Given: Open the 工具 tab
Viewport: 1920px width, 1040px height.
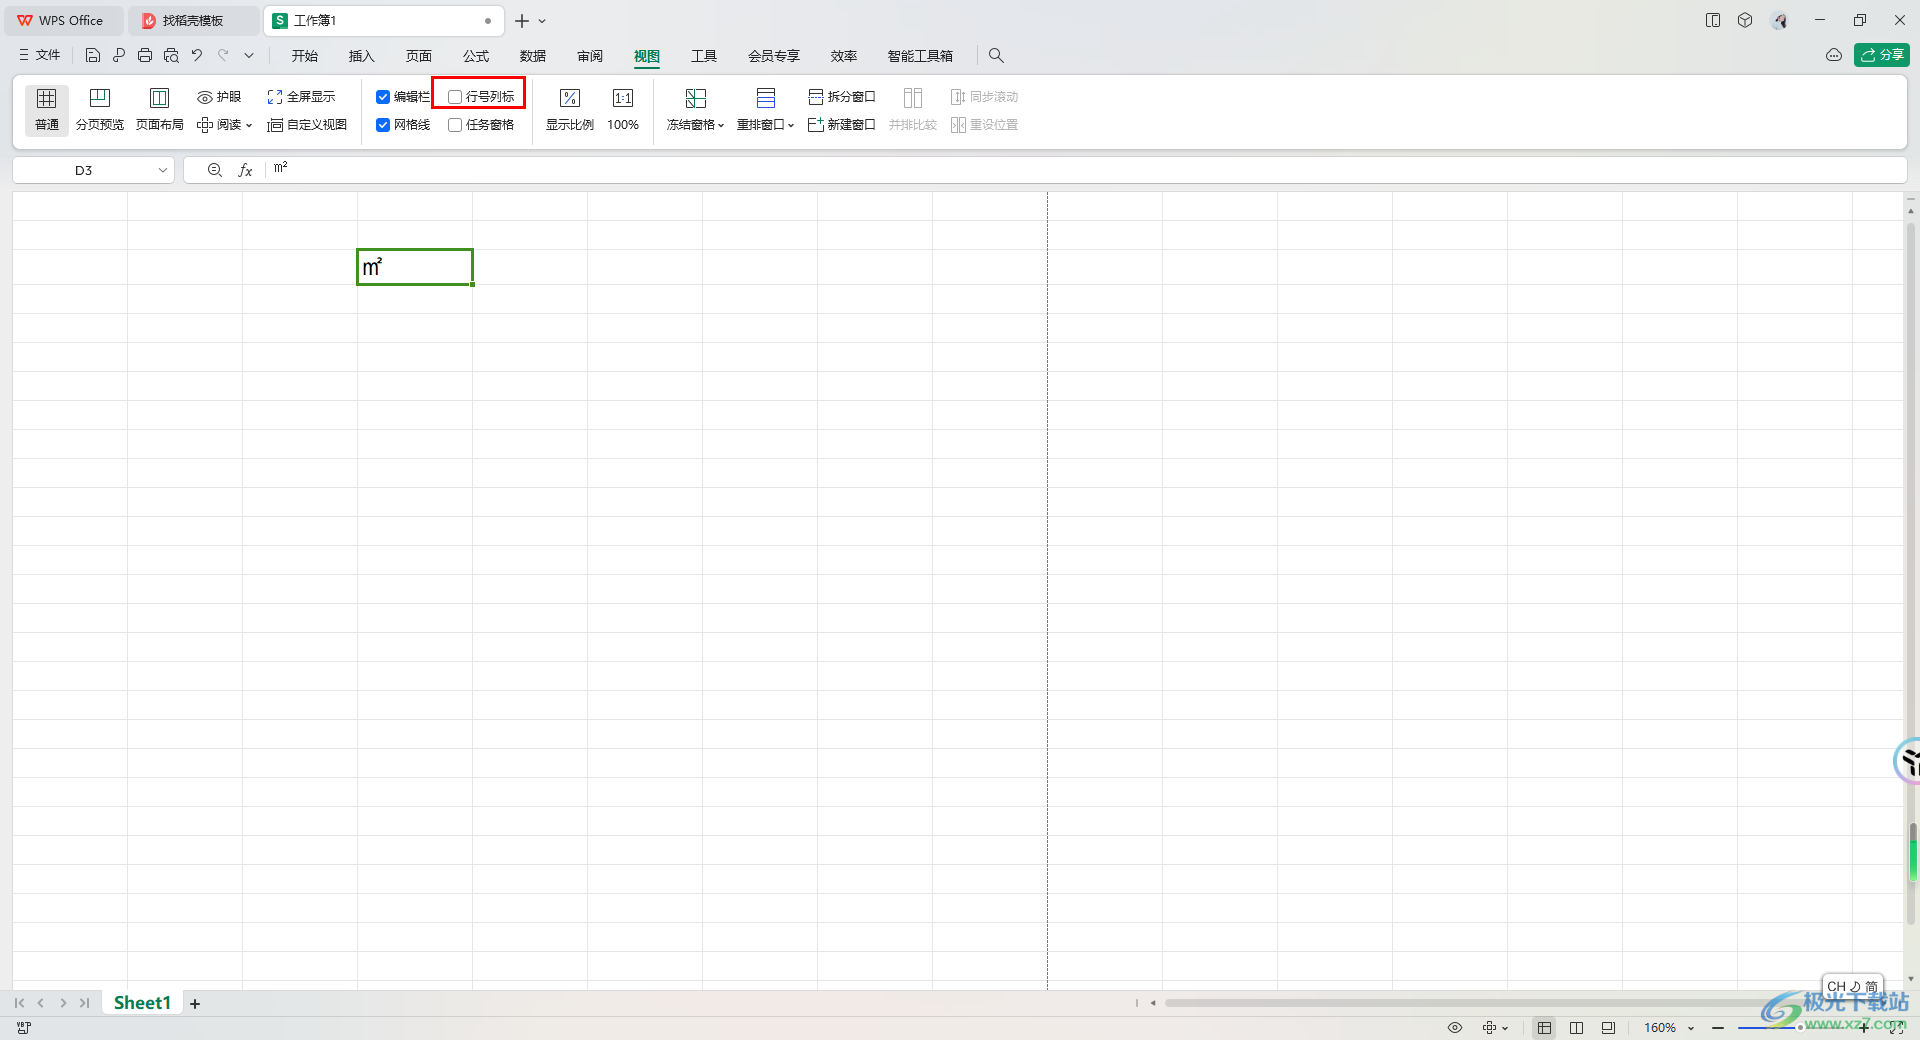Looking at the screenshot, I should tap(704, 56).
